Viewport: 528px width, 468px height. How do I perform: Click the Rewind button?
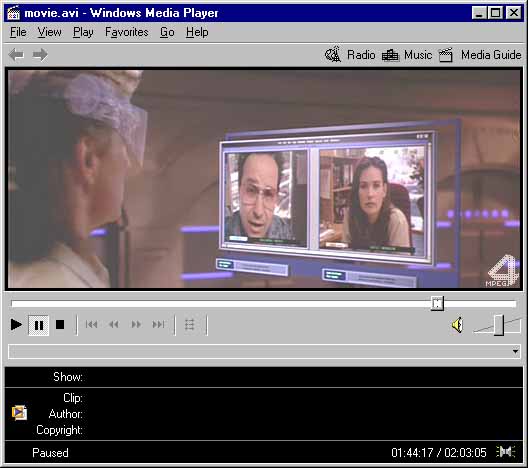114,325
